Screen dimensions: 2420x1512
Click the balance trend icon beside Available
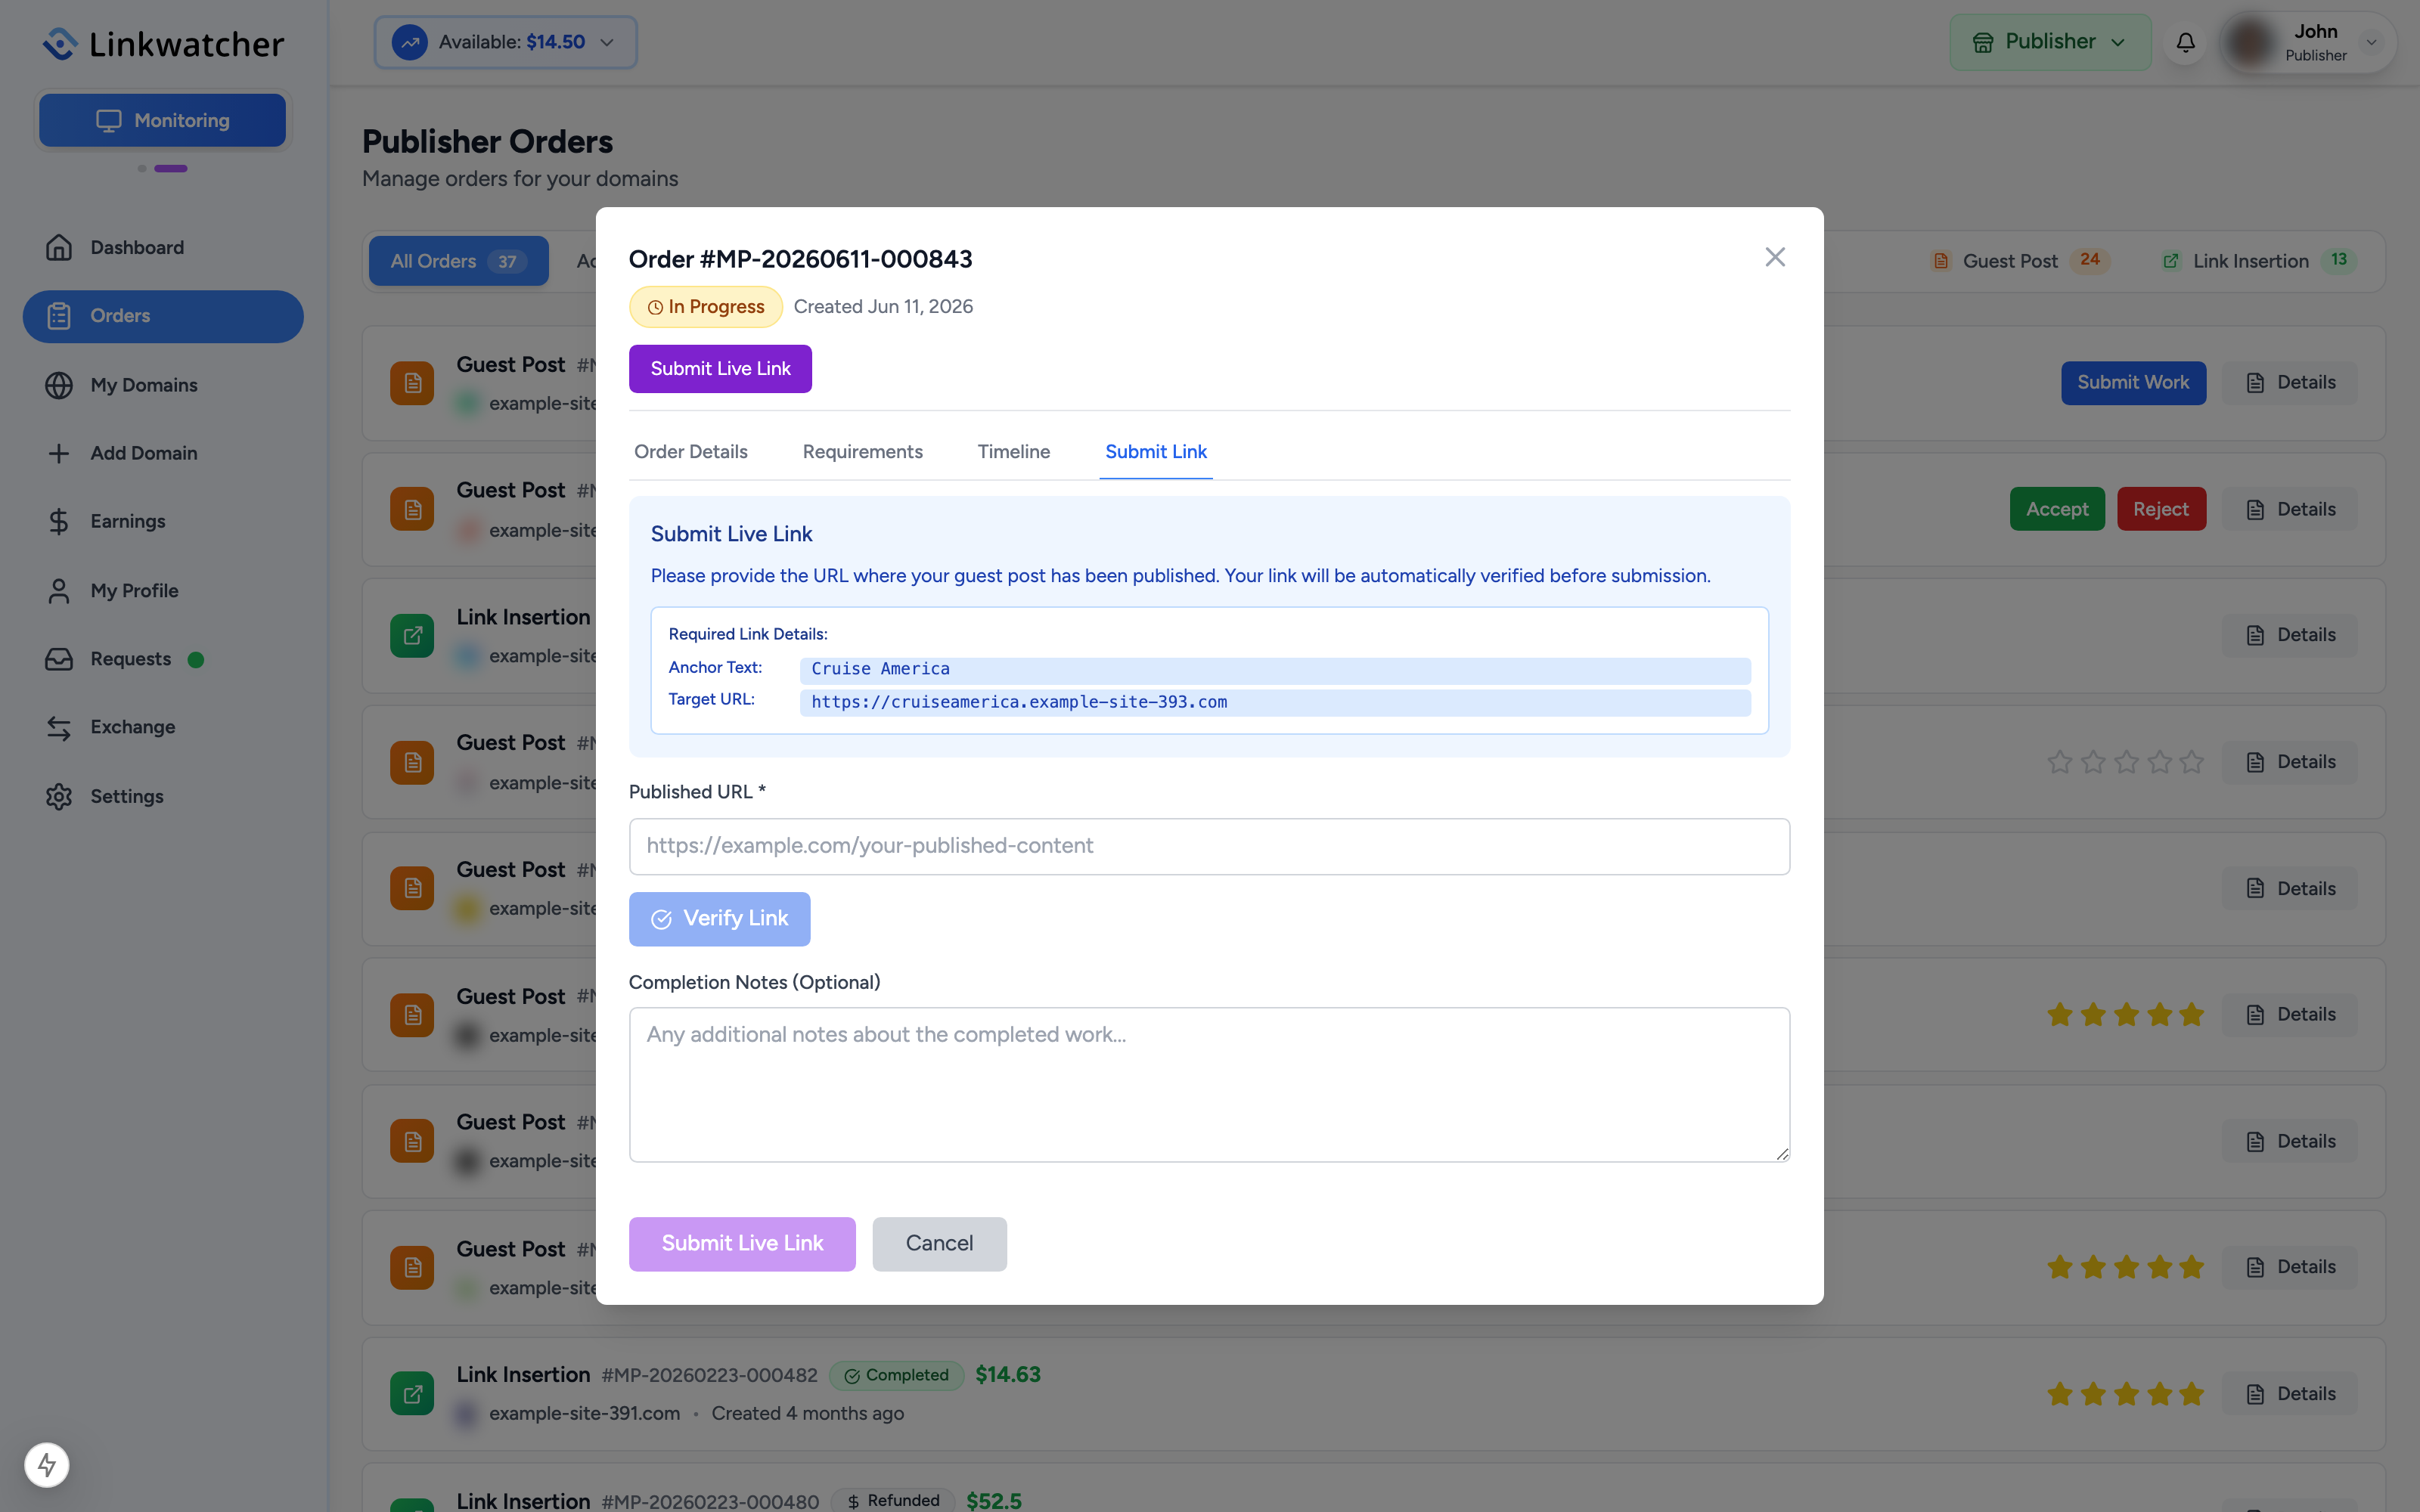(409, 42)
